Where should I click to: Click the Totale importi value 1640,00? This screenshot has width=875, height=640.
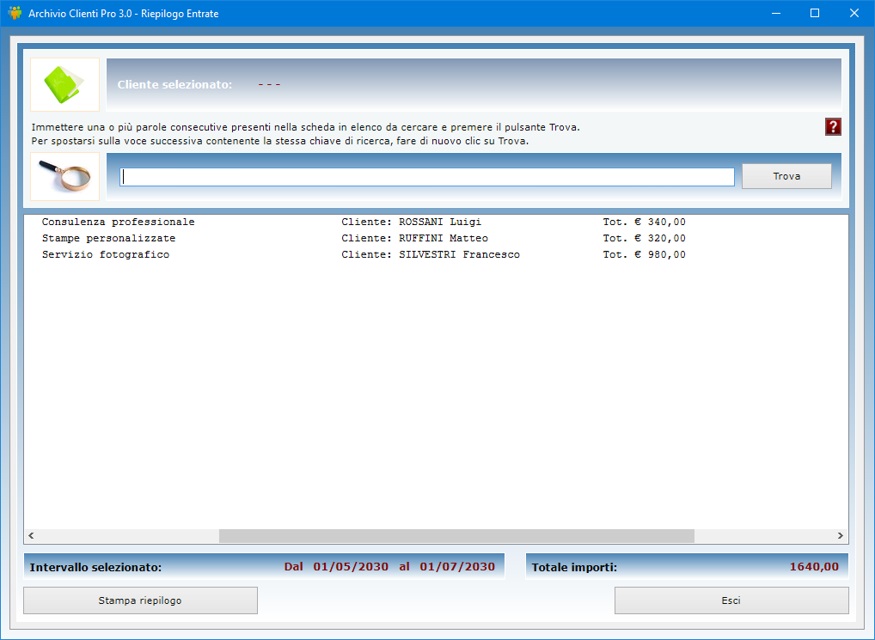pos(814,567)
